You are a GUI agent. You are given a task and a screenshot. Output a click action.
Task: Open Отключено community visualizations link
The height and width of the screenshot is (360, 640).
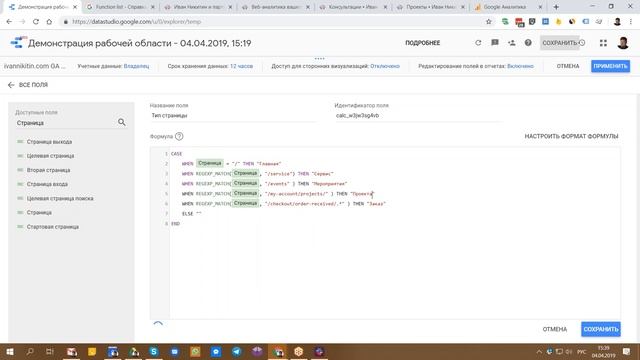[385, 66]
